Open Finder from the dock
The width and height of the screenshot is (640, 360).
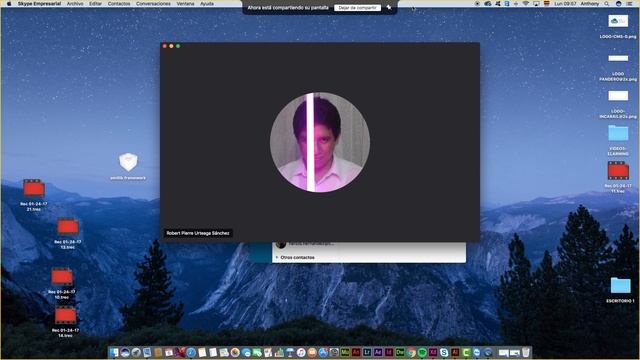114,352
